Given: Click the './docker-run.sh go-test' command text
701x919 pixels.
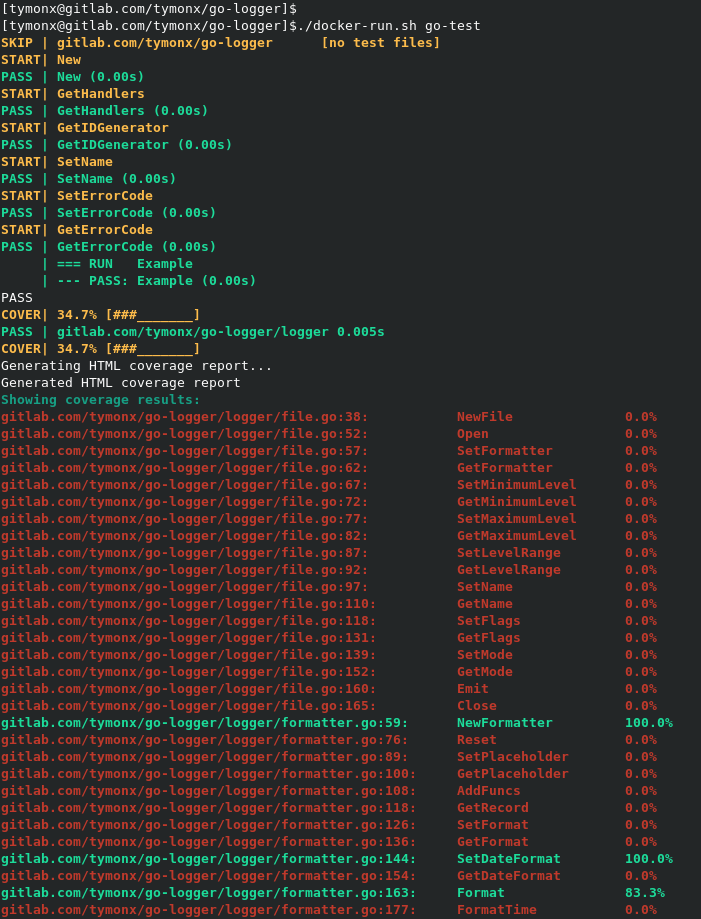Looking at the screenshot, I should point(390,26).
